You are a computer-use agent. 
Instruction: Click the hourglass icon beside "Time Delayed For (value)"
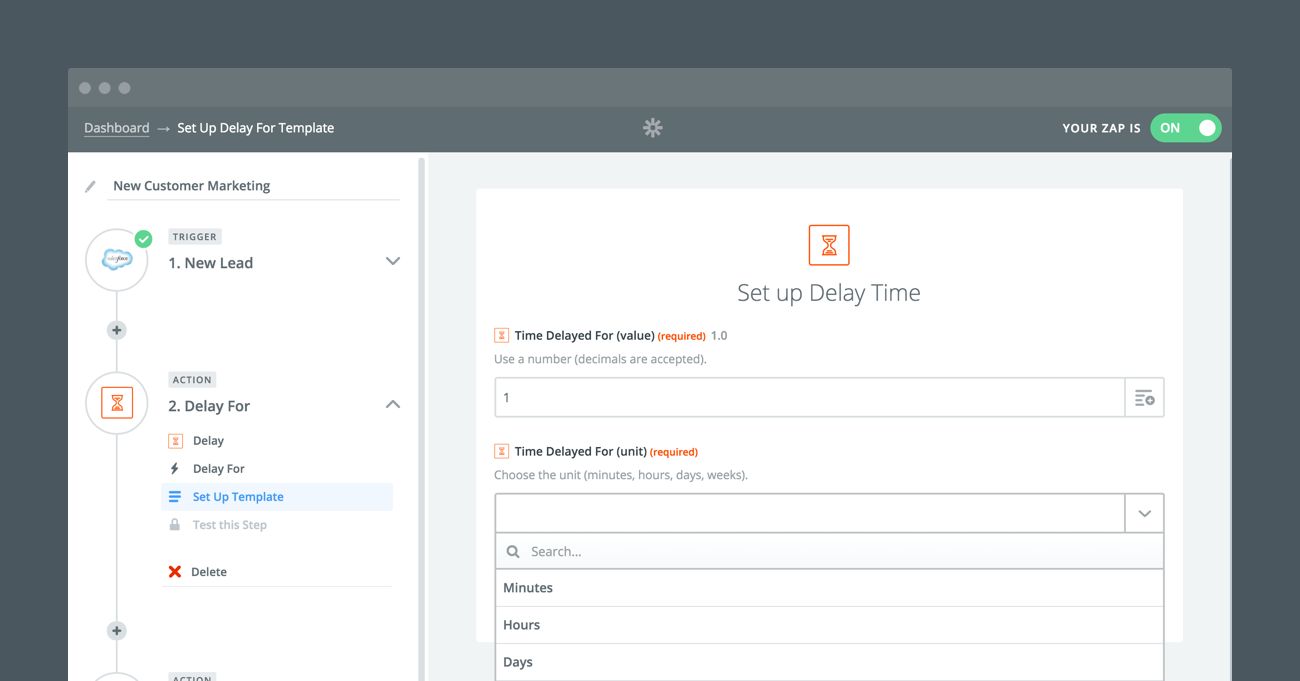(501, 336)
